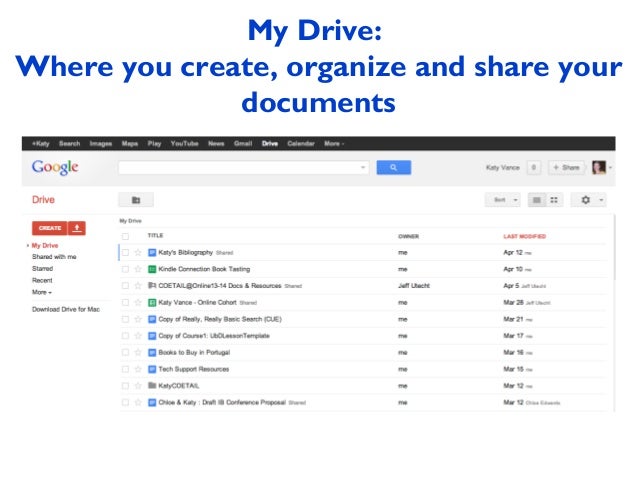Viewport: 638px width, 479px height.
Task: Switch to list view icon
Action: tap(537, 200)
